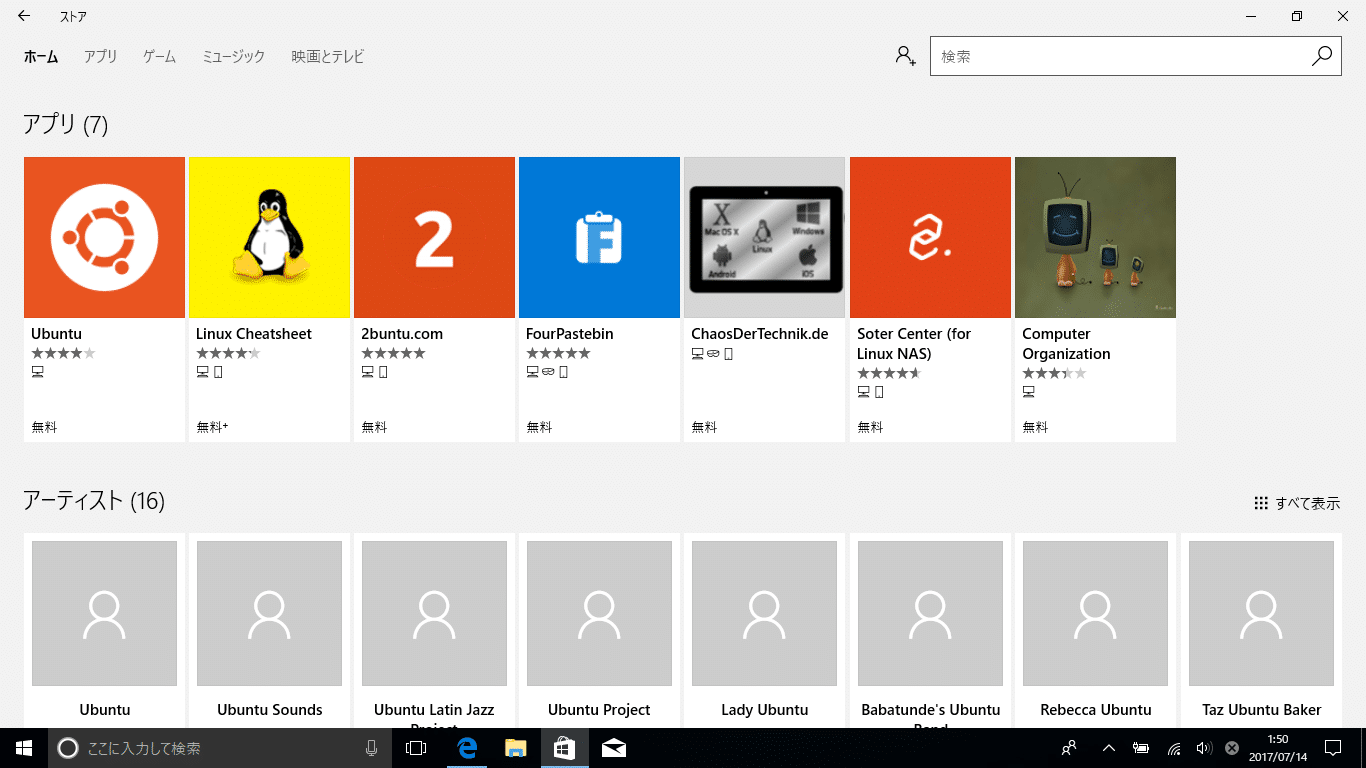Viewport: 1366px width, 768px height.
Task: Open Soter Center app tile
Action: click(930, 237)
